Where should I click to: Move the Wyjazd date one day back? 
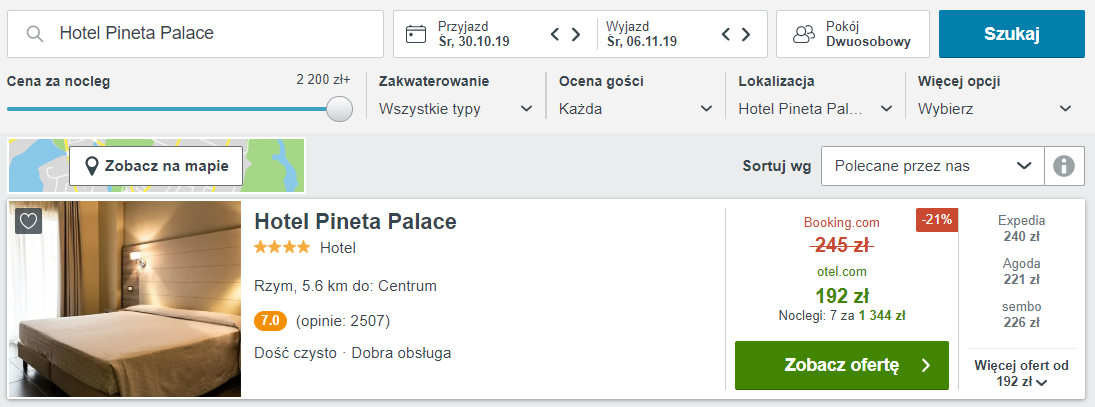[x=726, y=34]
